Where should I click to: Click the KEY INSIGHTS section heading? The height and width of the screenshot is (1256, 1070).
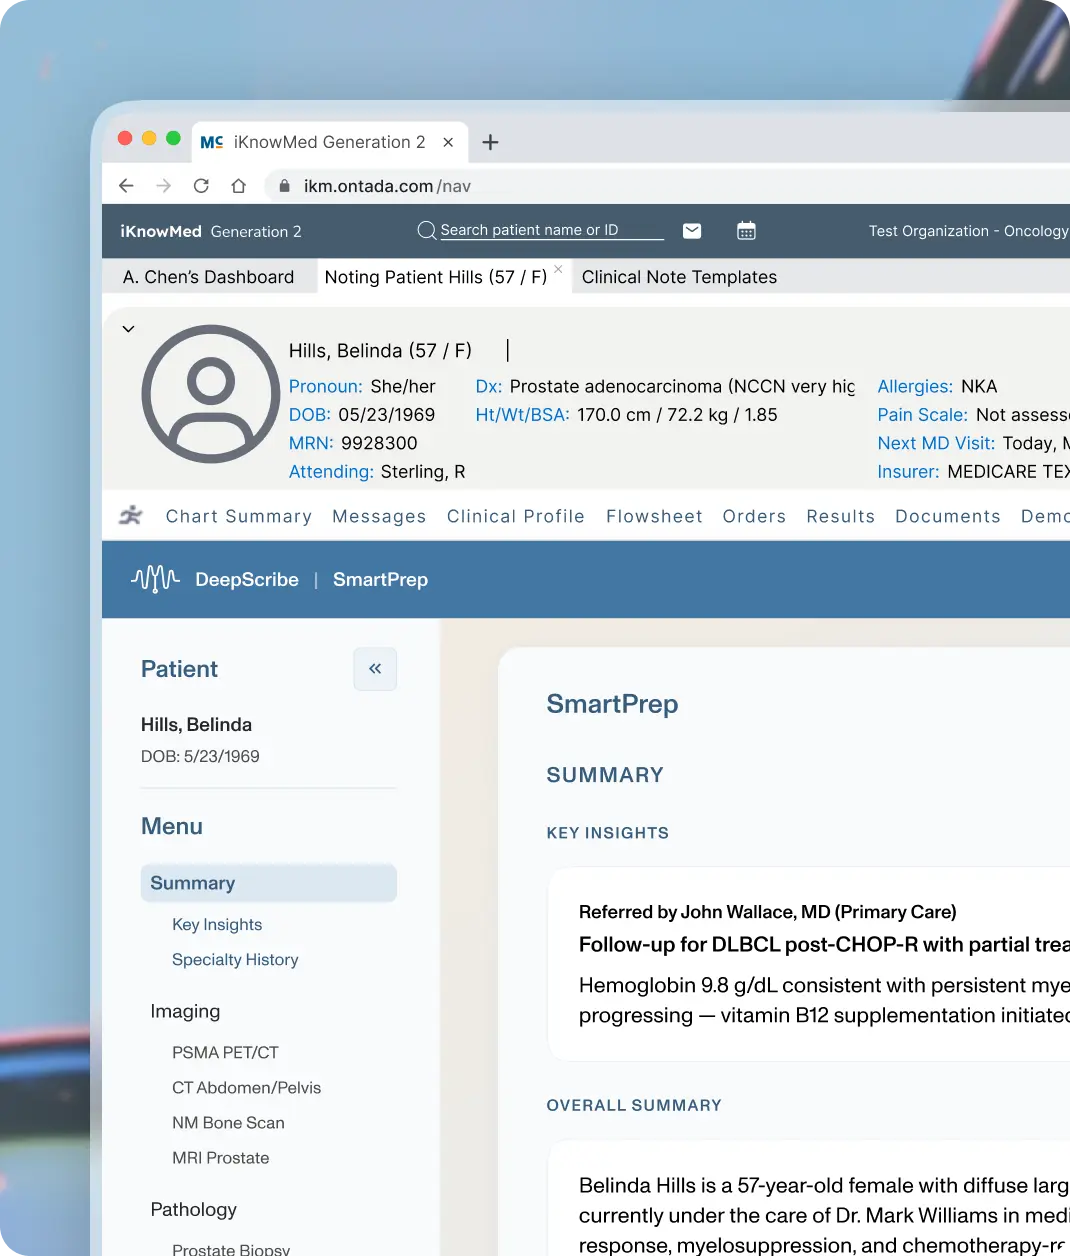click(607, 833)
